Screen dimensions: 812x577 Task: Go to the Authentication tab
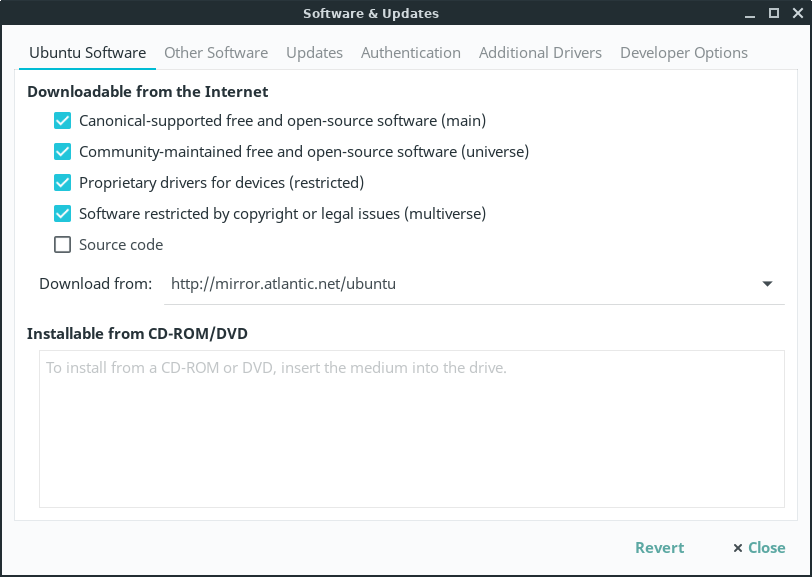(x=411, y=53)
